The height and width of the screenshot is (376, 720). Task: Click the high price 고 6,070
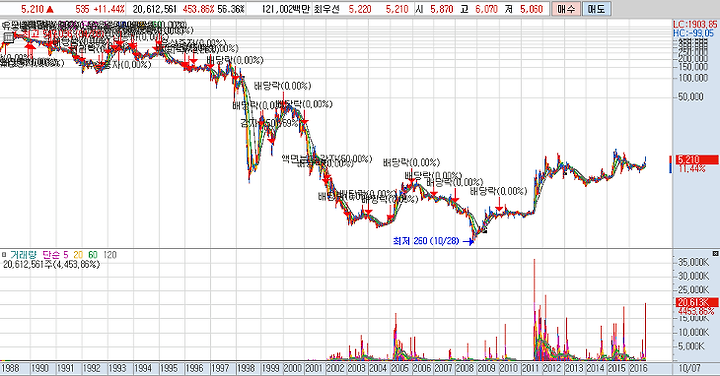click(x=479, y=9)
